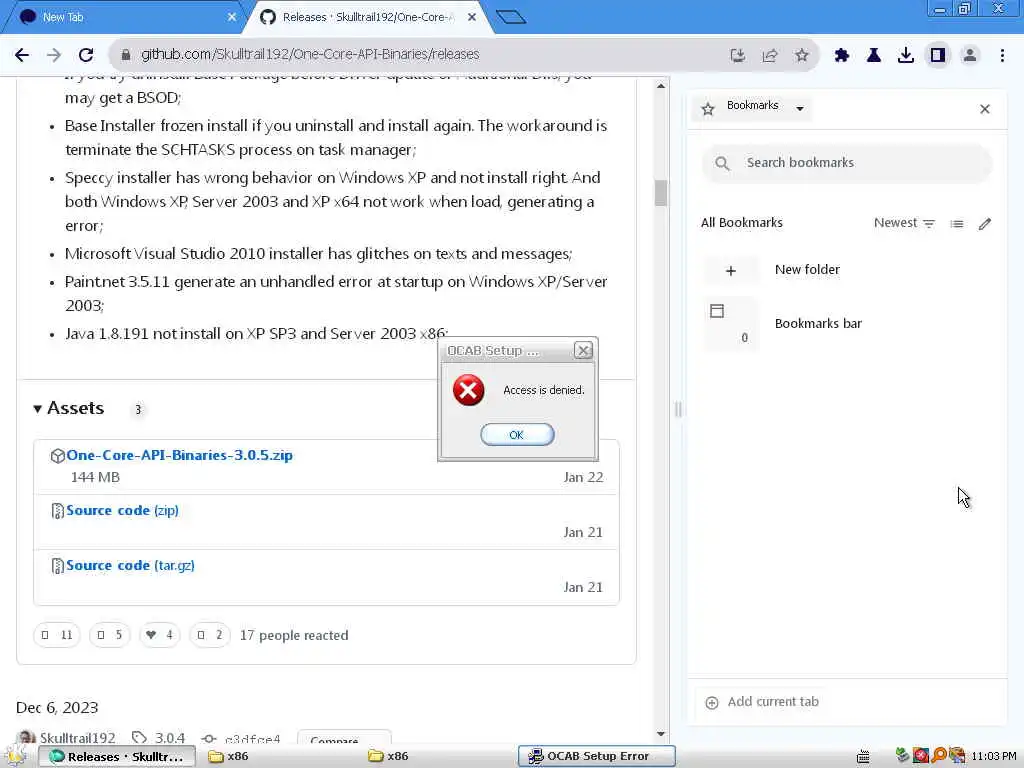Click the file icon beside Source code (tar.gz)

[x=57, y=566]
